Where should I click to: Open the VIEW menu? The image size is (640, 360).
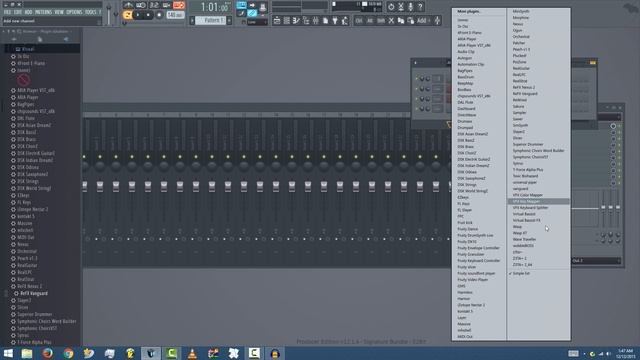tap(59, 12)
